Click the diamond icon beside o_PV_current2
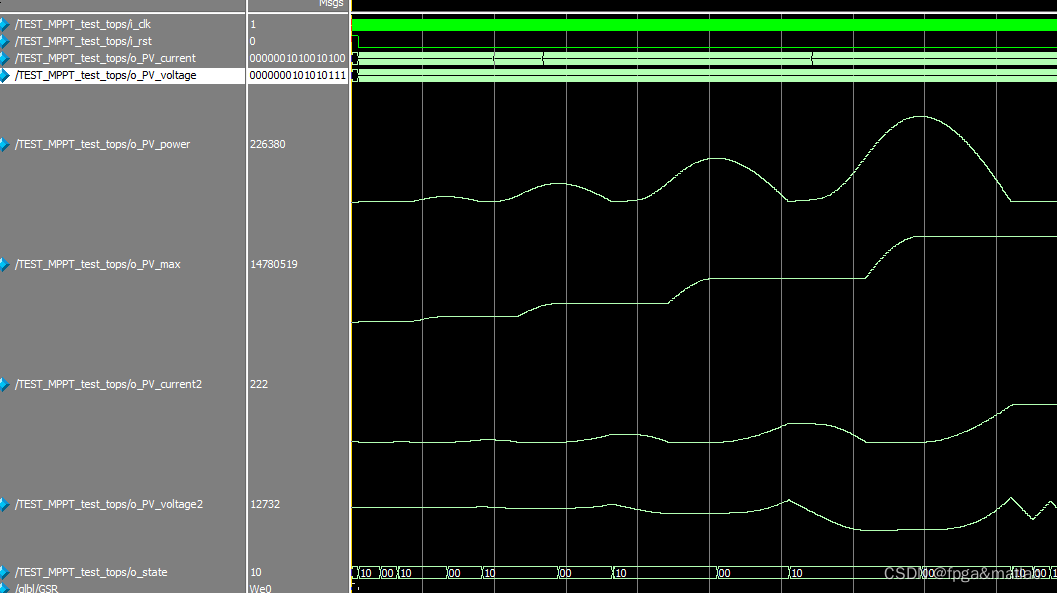This screenshot has height=593, width=1057. tap(7, 383)
